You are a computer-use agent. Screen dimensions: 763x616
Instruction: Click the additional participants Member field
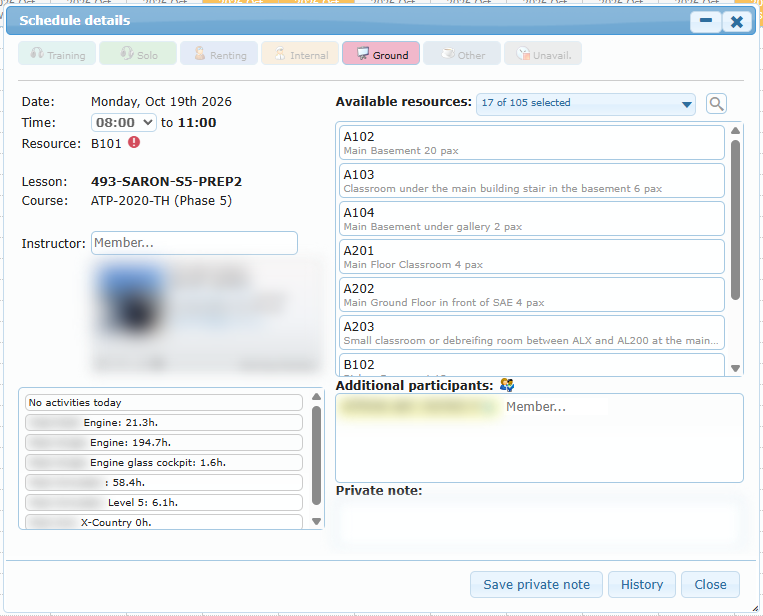pyautogui.click(x=557, y=406)
